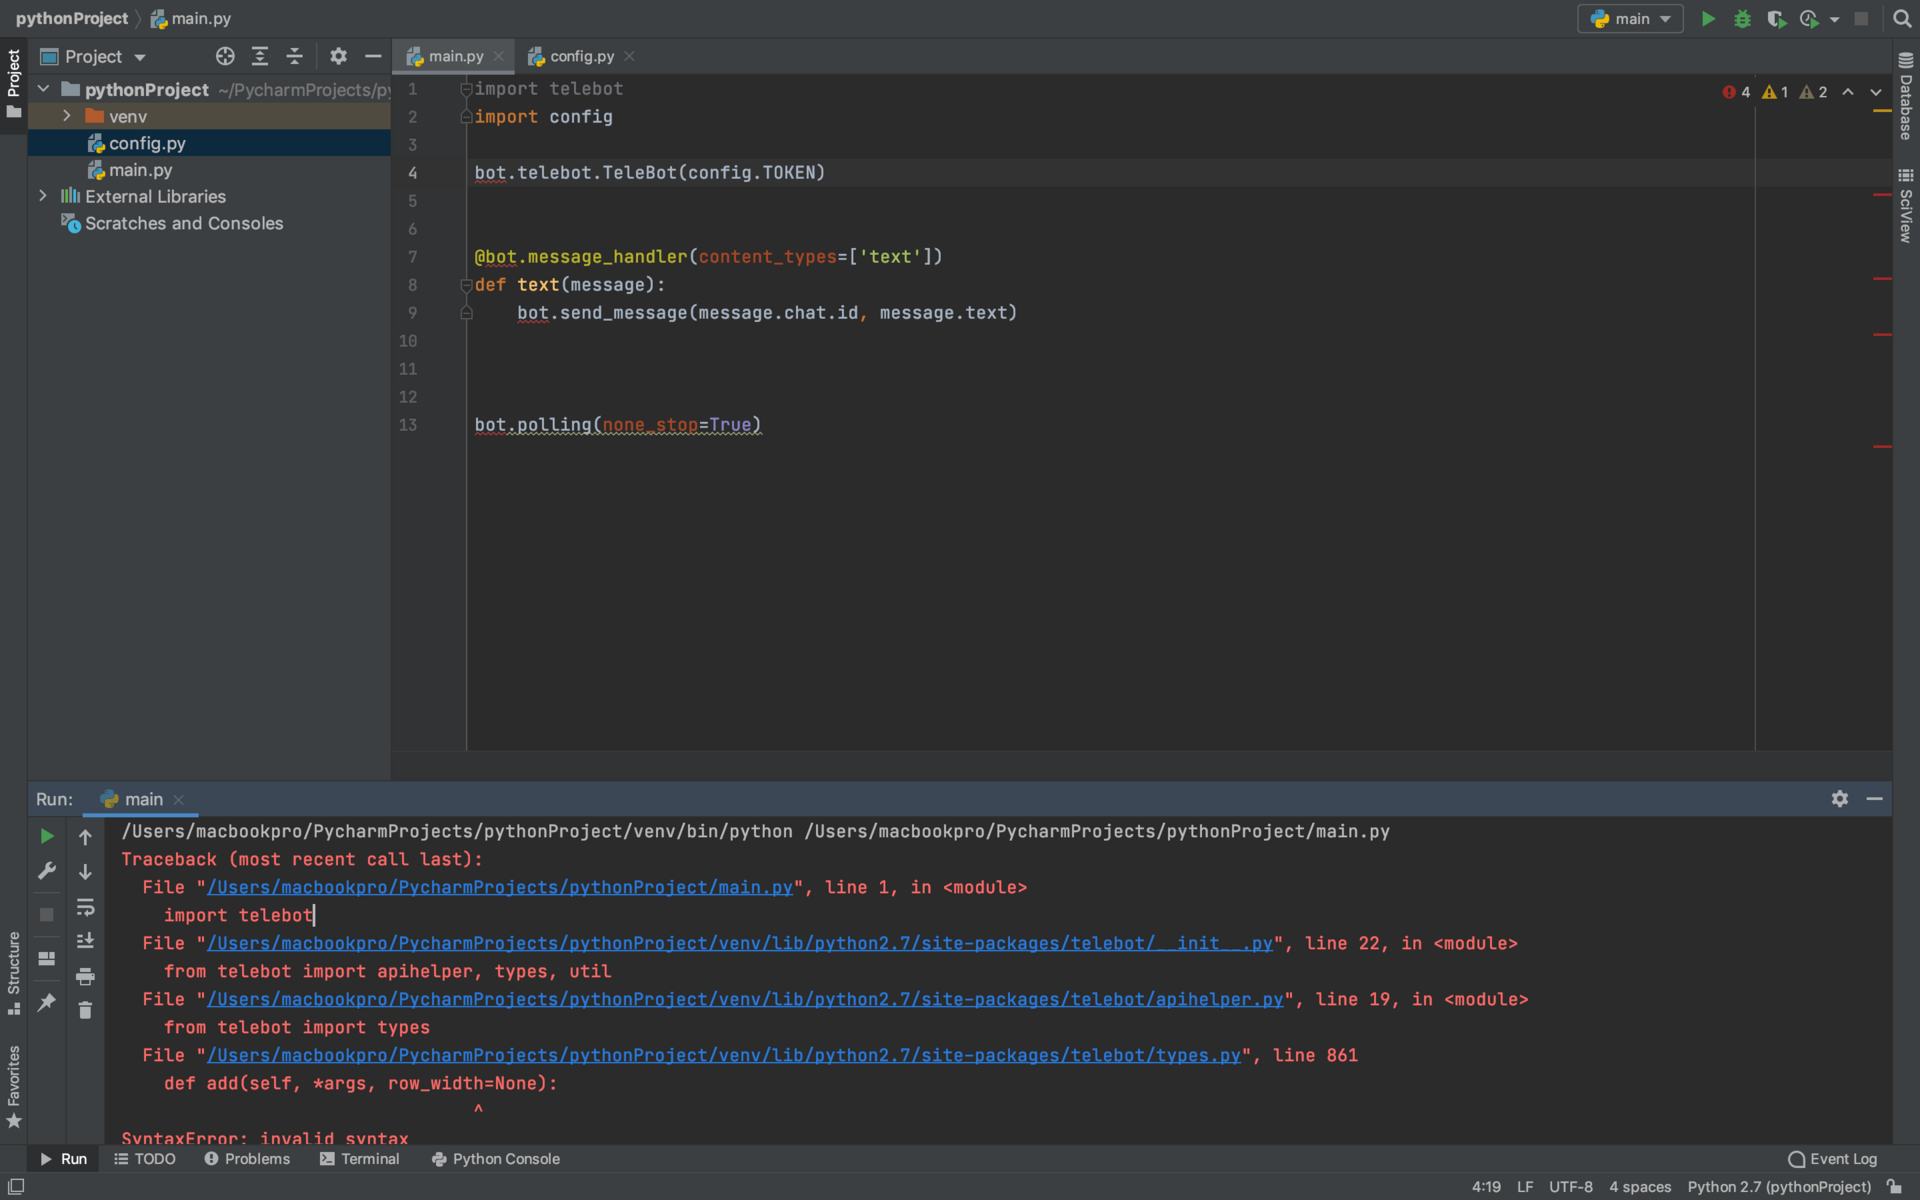Screen dimensions: 1920x1200
Task: Rerun main in the Run panel
Action: coord(47,836)
